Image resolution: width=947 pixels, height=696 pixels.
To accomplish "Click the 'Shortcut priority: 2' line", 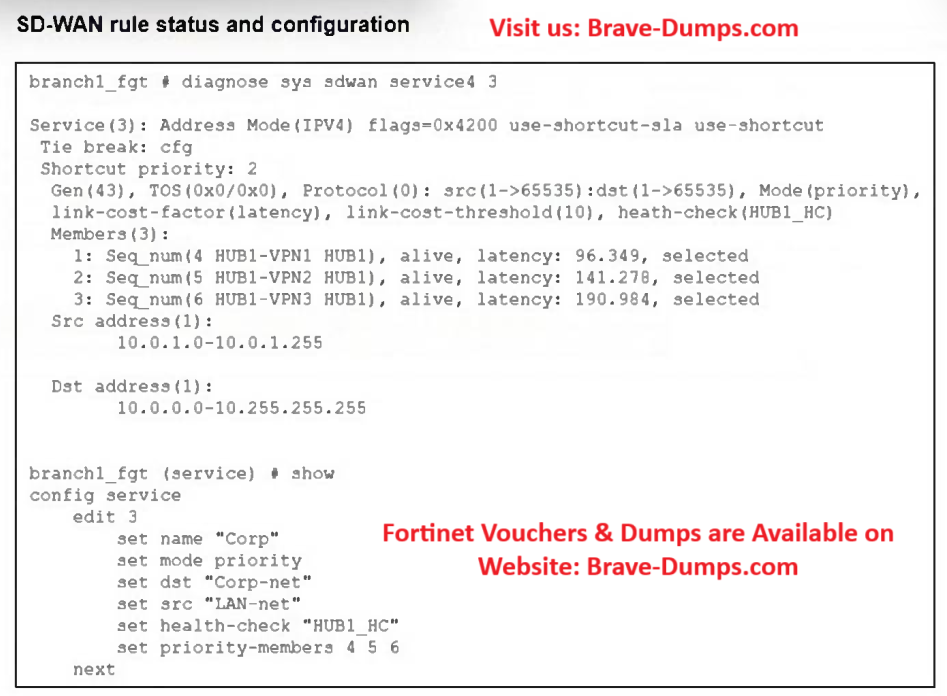I will coord(148,169).
